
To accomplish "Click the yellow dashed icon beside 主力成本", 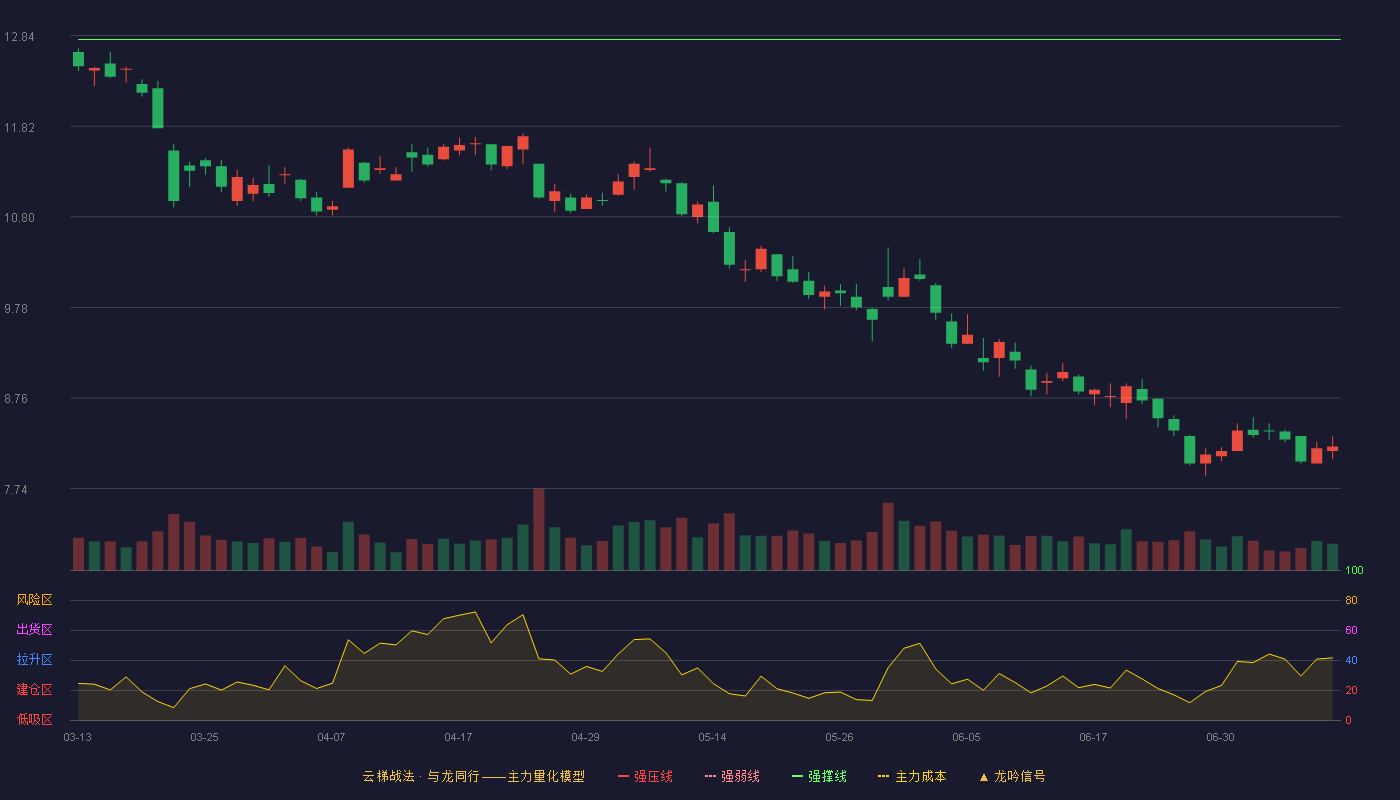I will [x=884, y=776].
